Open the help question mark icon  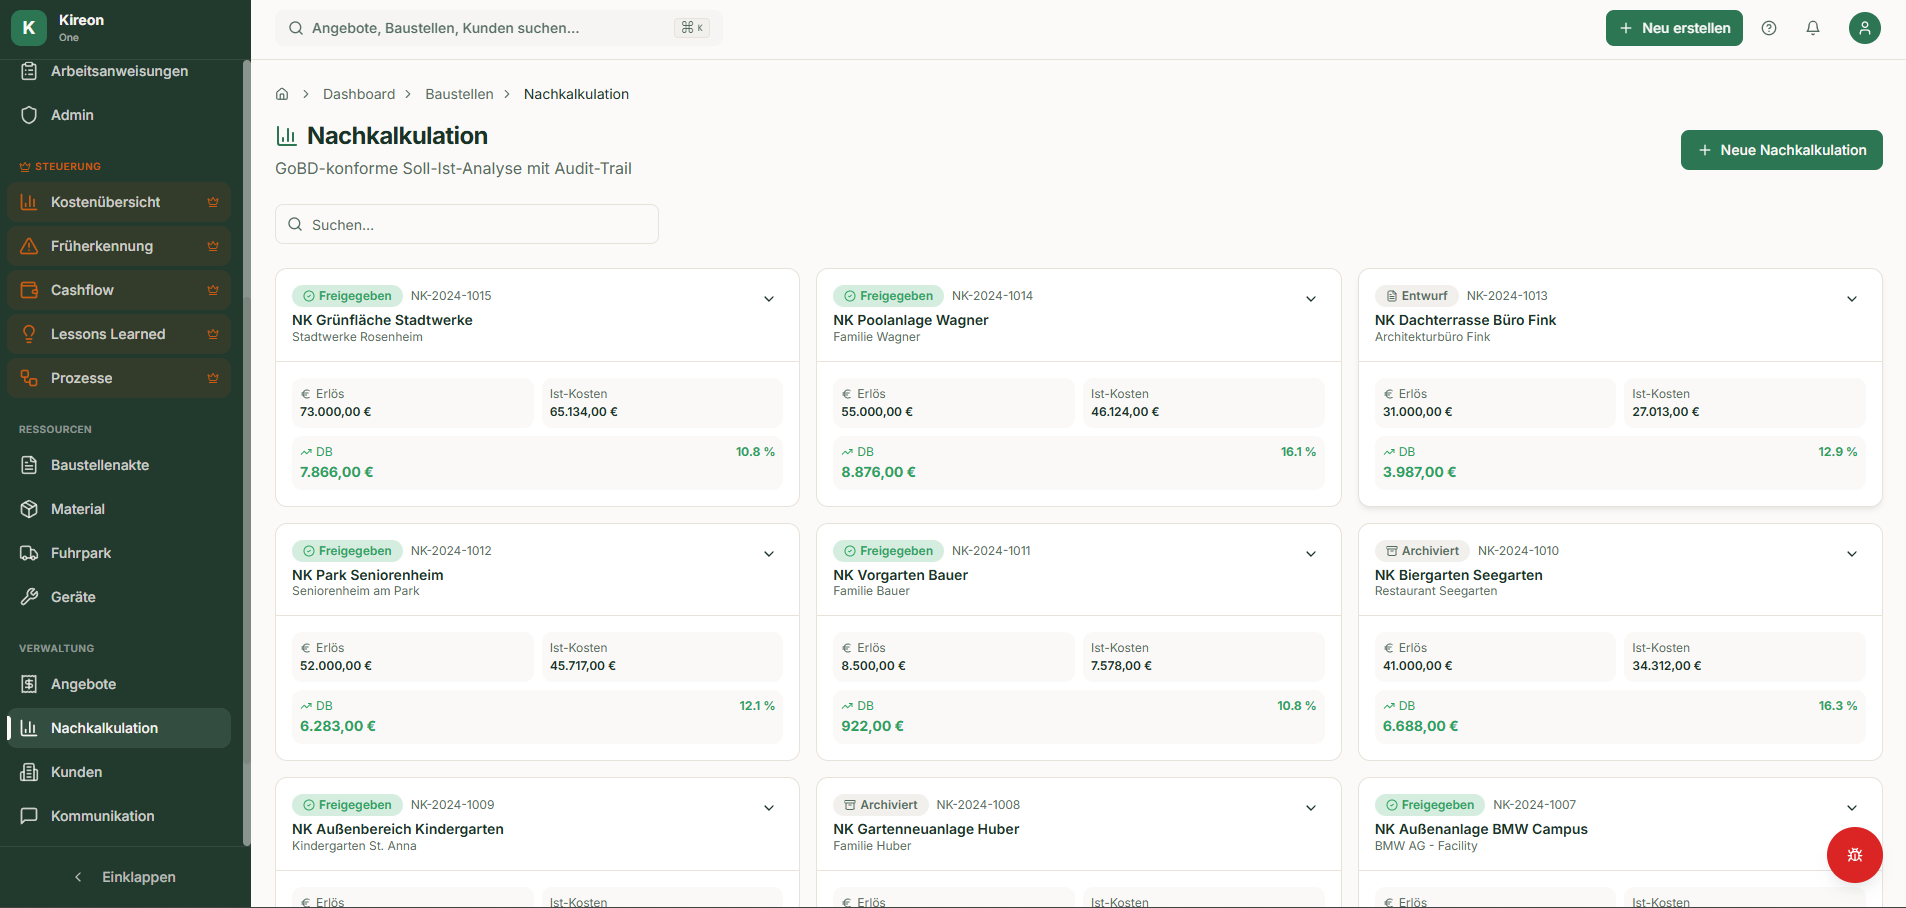(1769, 28)
